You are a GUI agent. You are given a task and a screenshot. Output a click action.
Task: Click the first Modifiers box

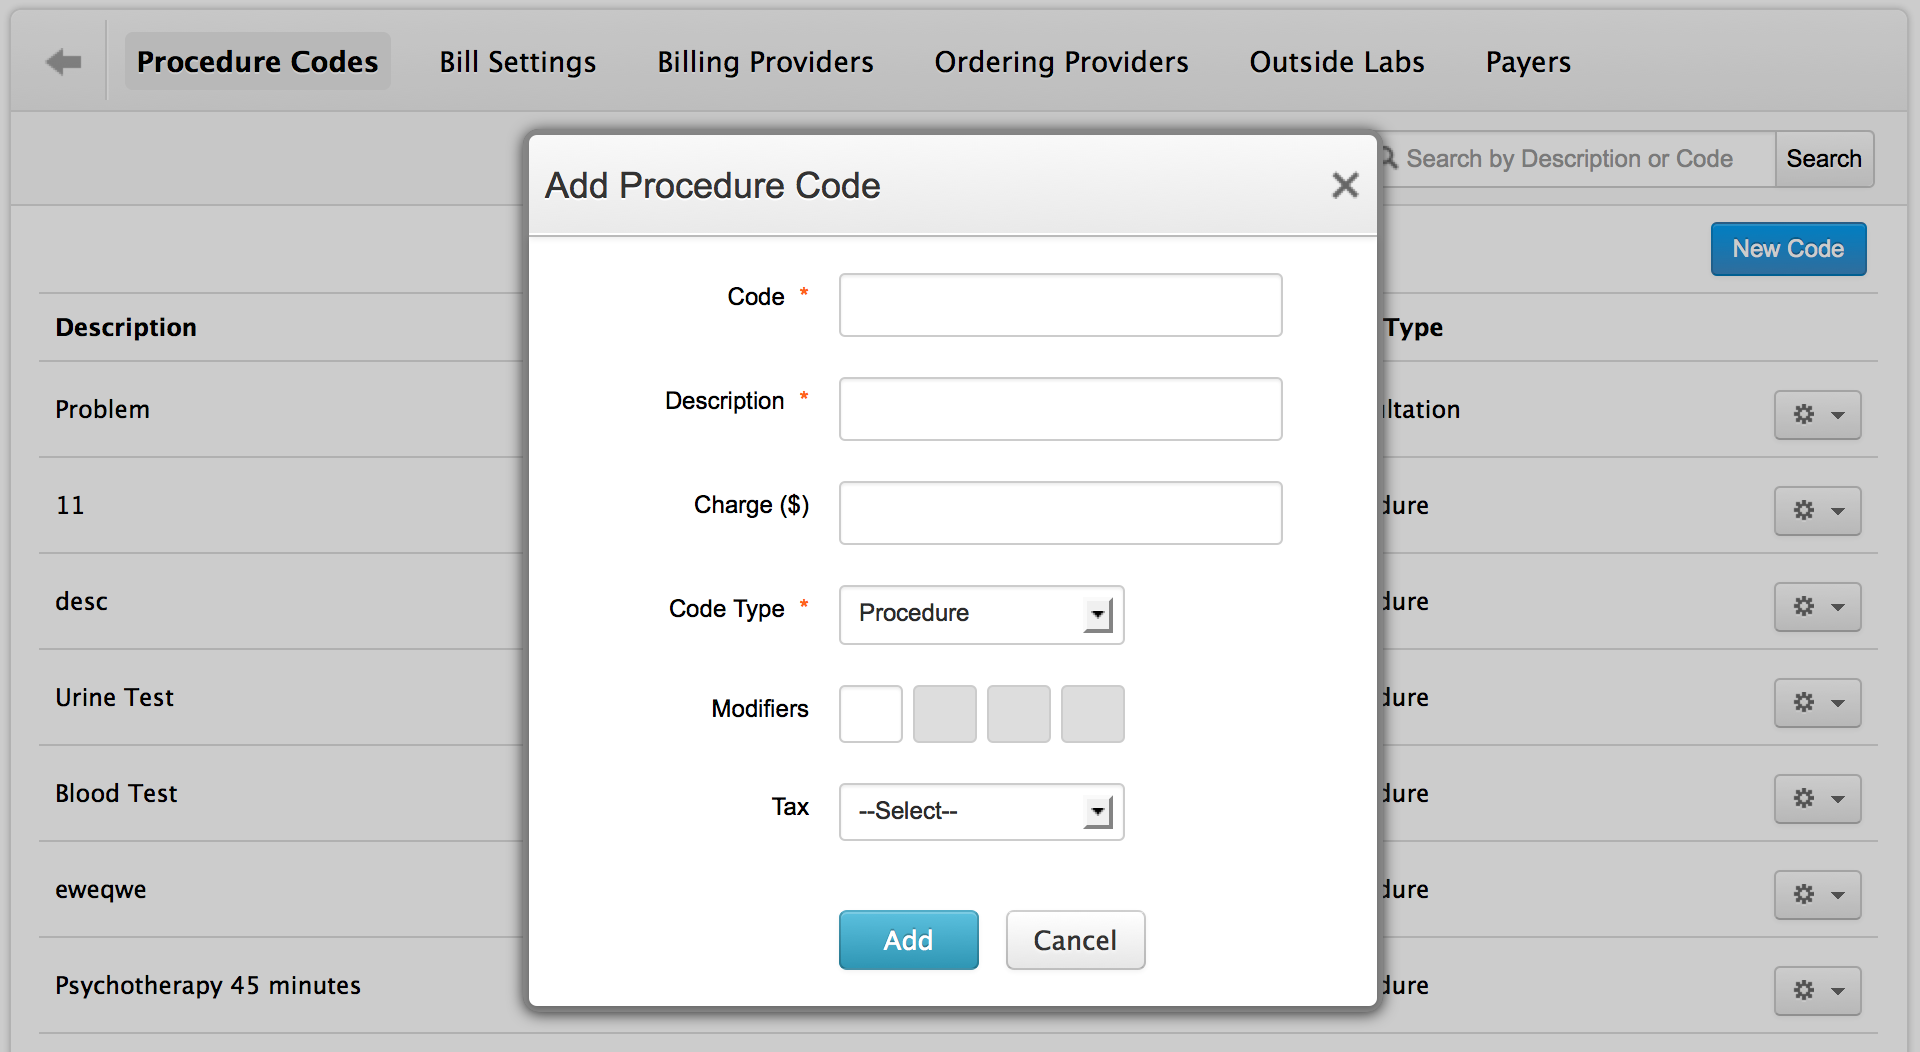(x=870, y=713)
